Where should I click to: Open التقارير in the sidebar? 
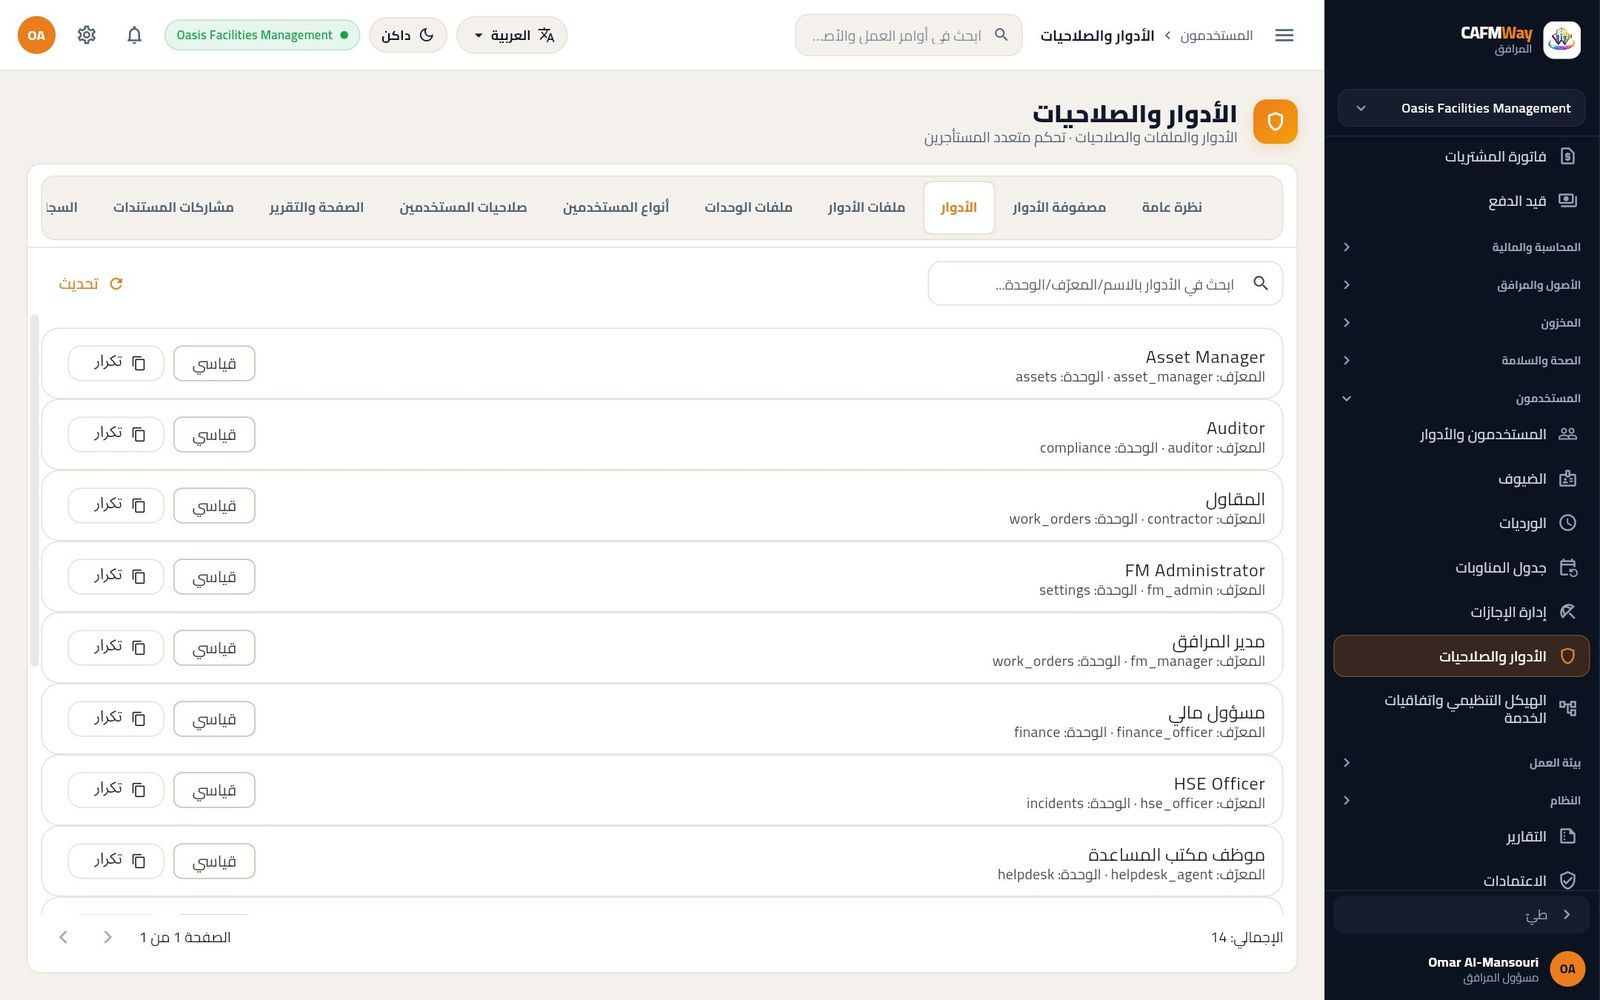point(1461,836)
